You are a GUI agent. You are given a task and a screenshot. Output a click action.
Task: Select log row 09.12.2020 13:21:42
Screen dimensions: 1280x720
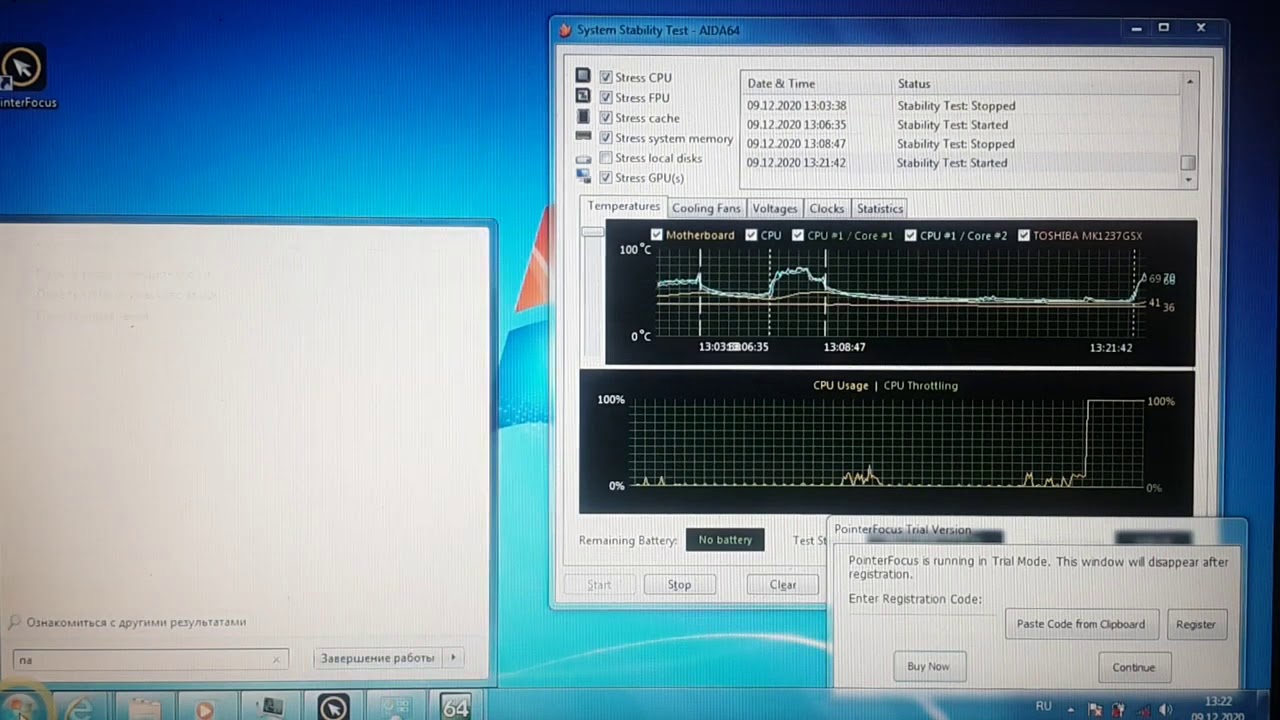960,163
